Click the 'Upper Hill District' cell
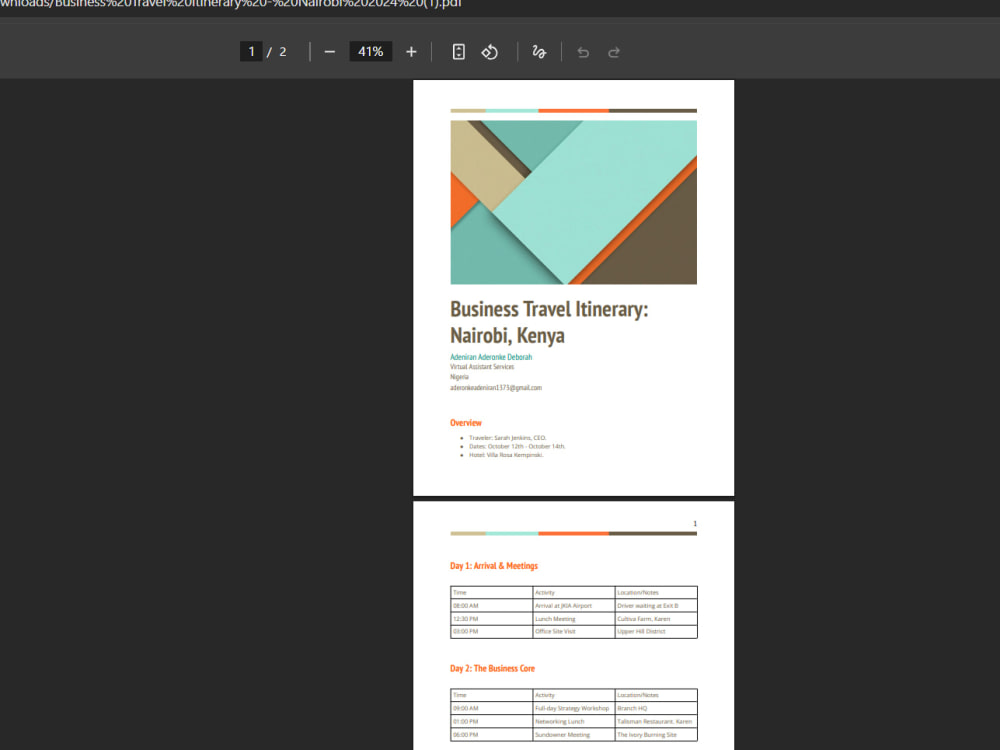Viewport: 1000px width, 750px height. (x=656, y=631)
